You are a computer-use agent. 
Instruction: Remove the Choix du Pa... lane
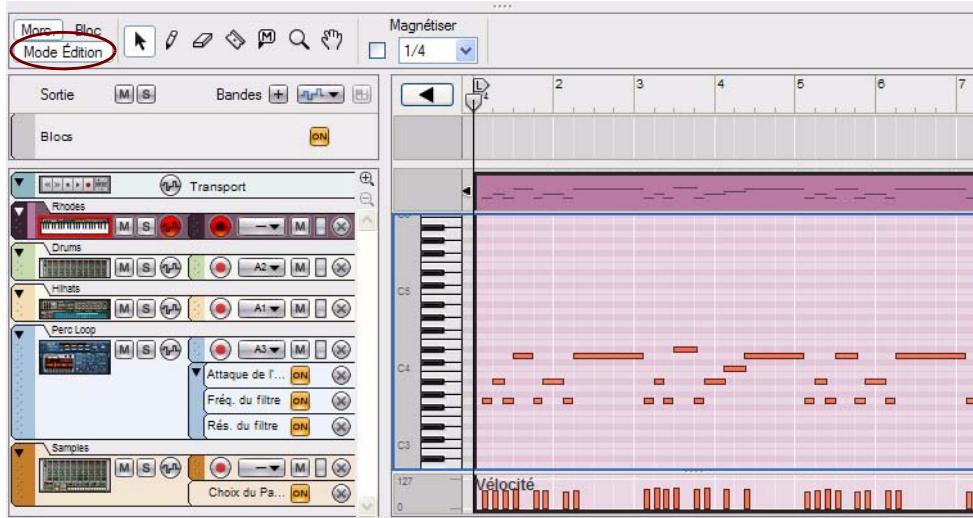(x=341, y=493)
